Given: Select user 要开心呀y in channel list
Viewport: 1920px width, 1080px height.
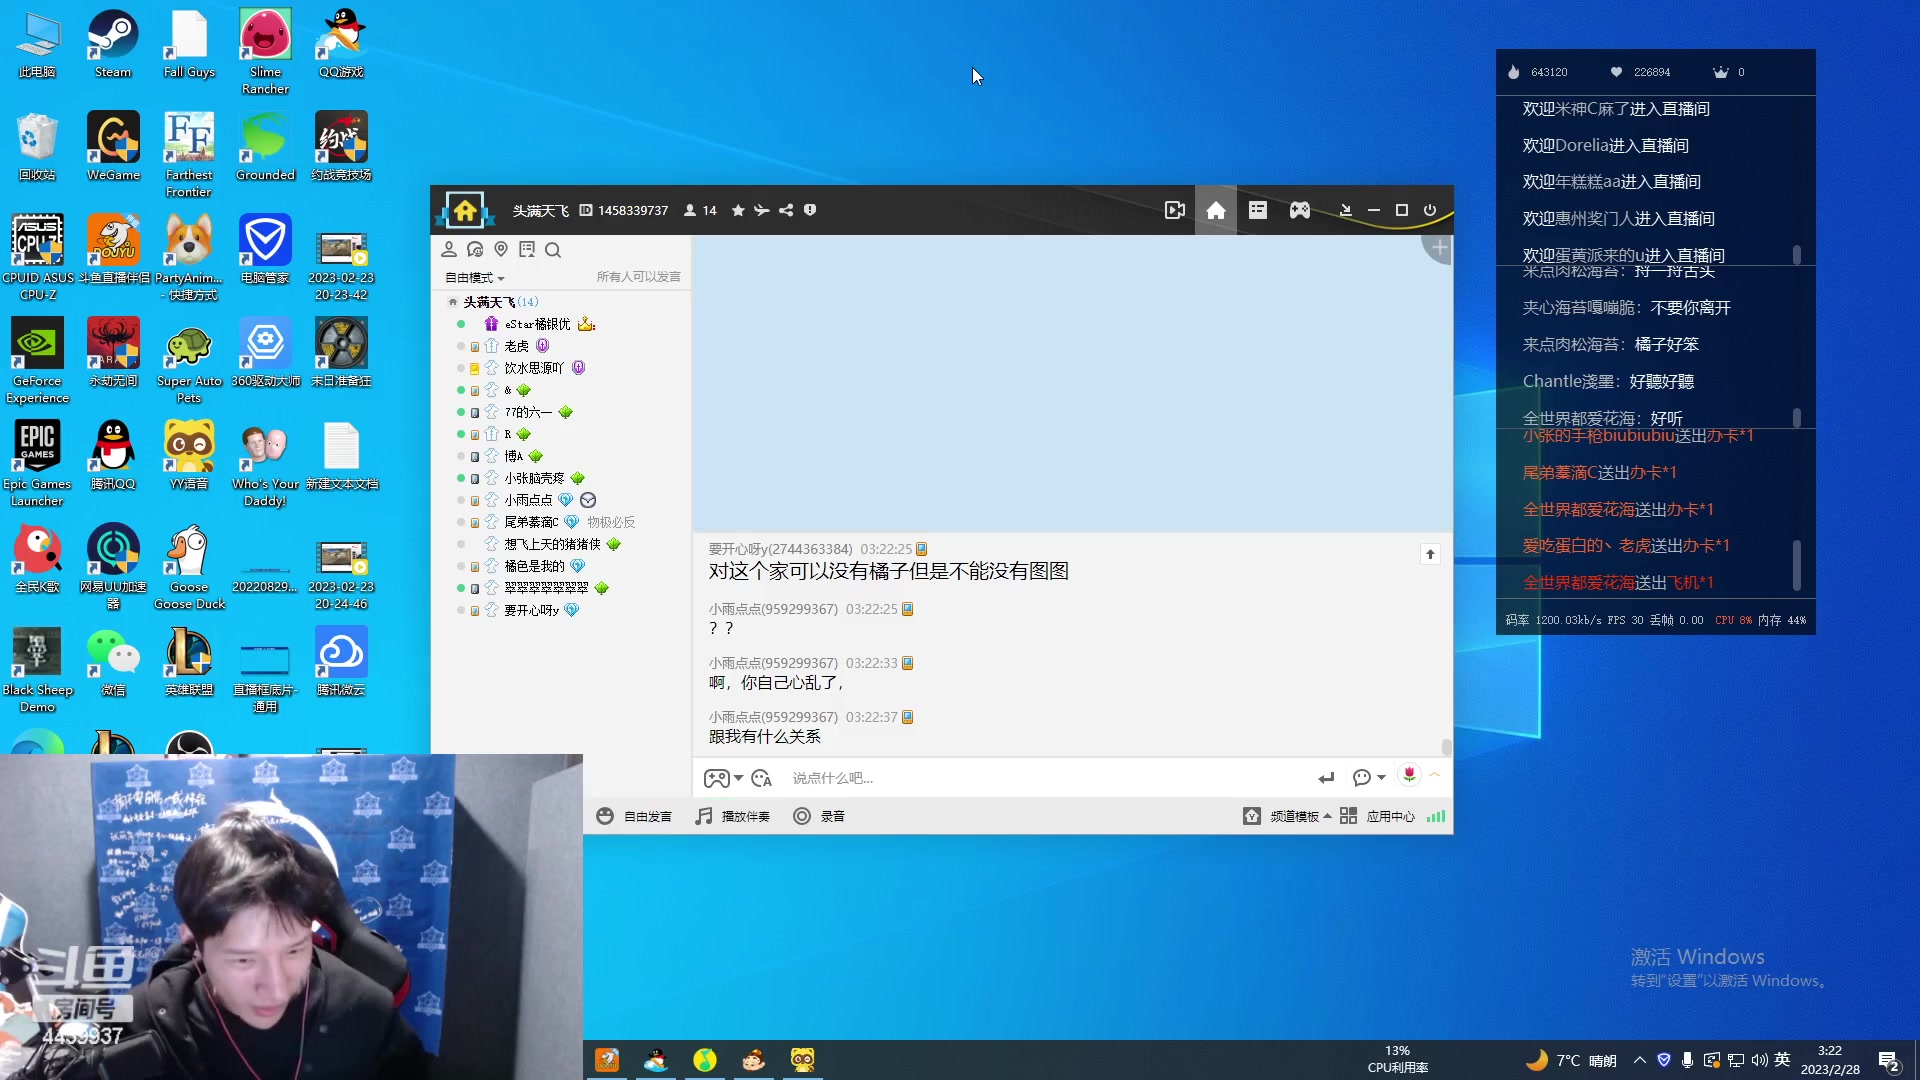Looking at the screenshot, I should (531, 610).
